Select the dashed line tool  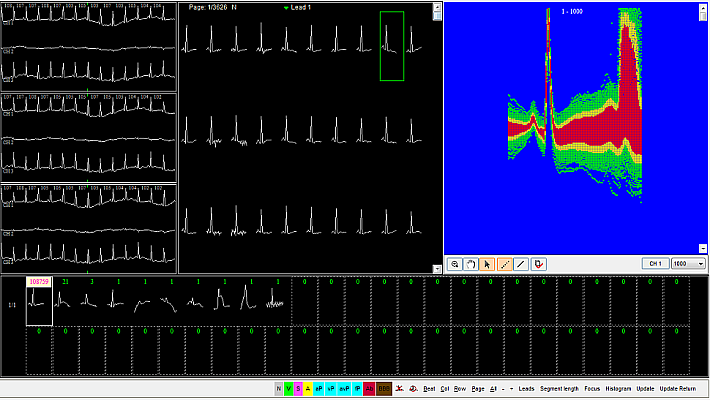(504, 264)
